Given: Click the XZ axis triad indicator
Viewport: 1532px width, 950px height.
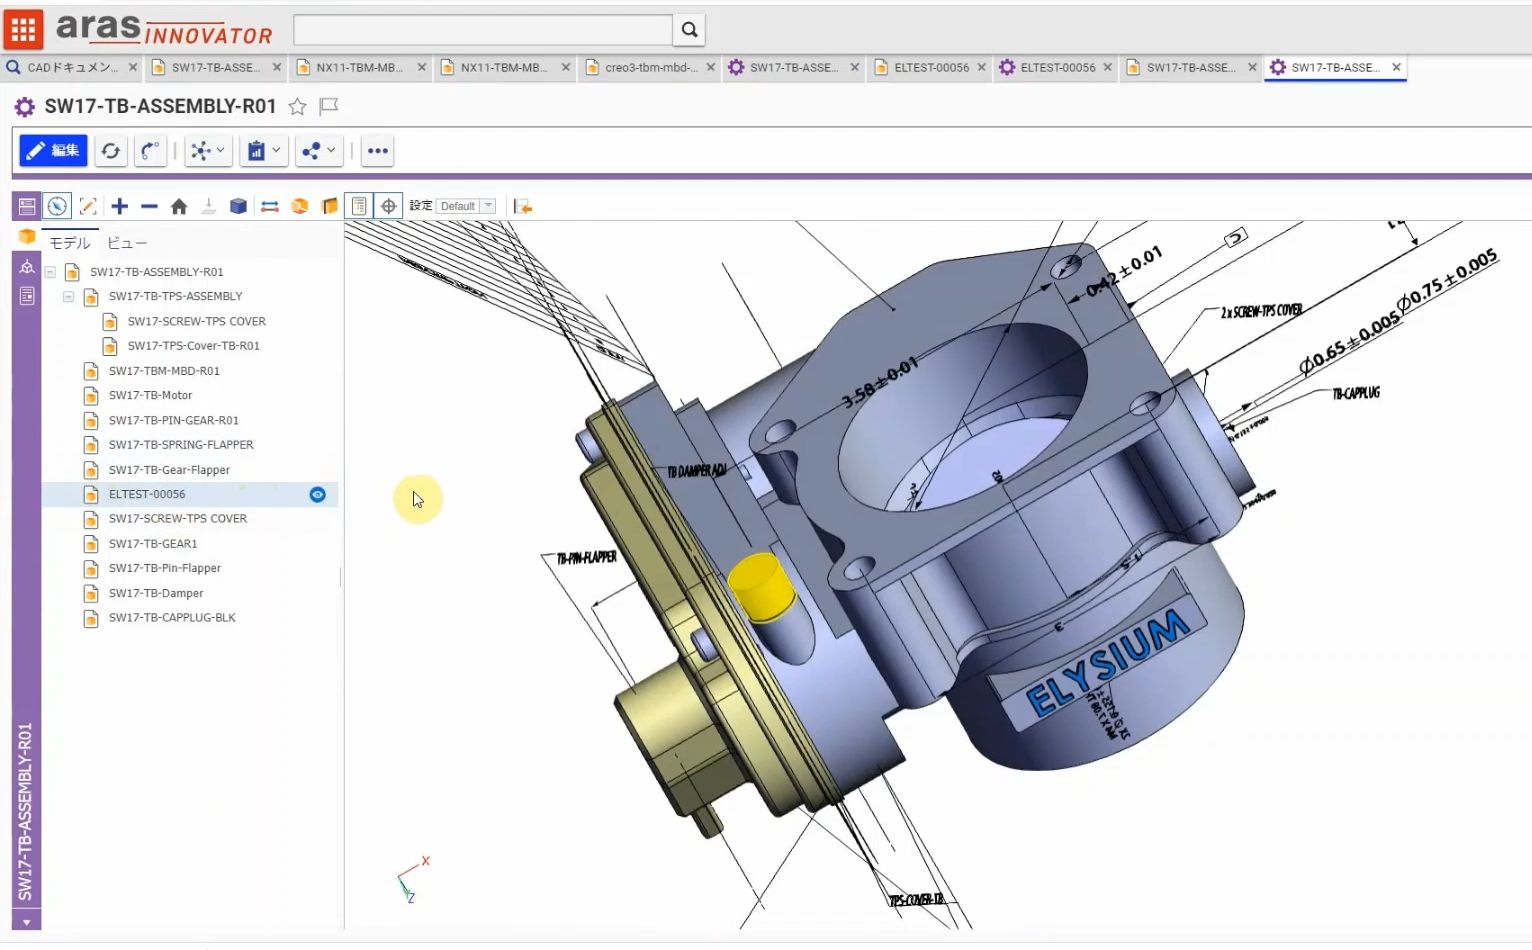Looking at the screenshot, I should click(x=414, y=880).
